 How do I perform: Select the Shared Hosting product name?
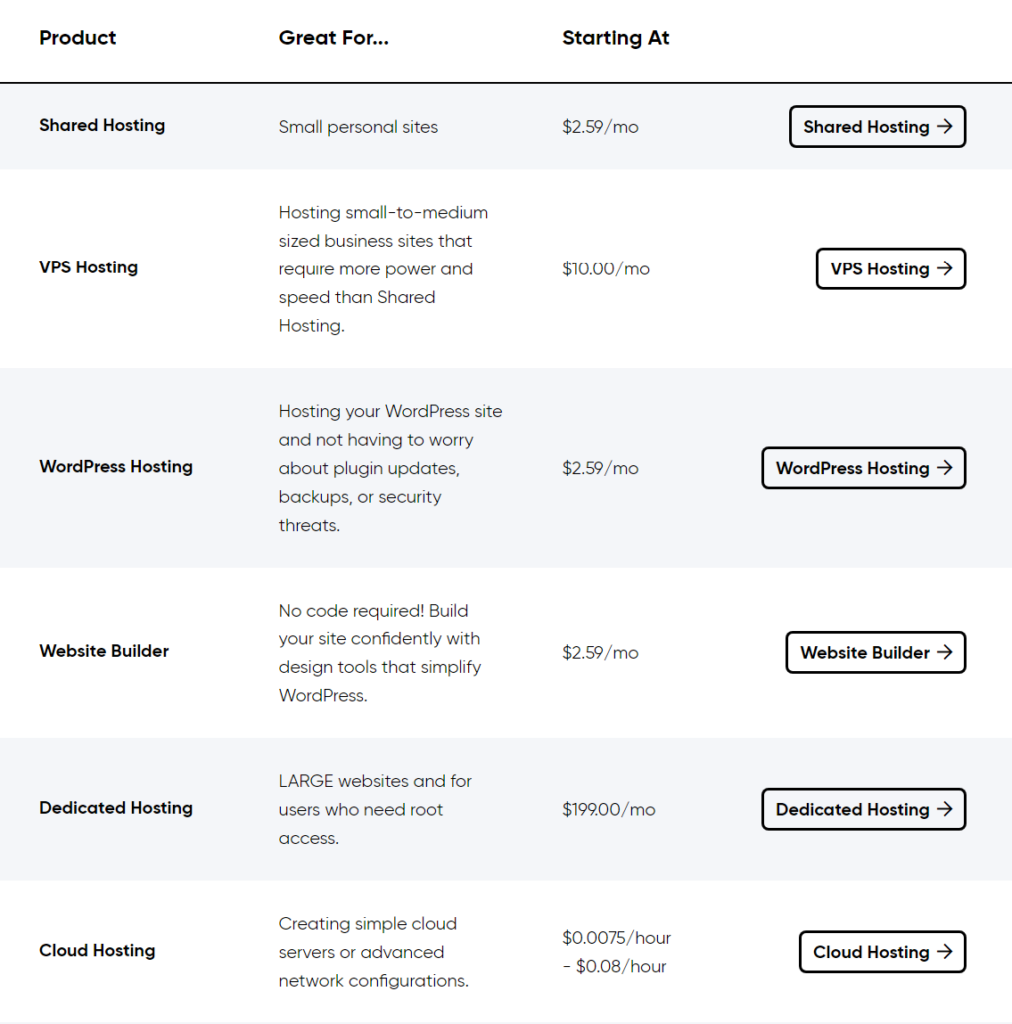coord(102,125)
